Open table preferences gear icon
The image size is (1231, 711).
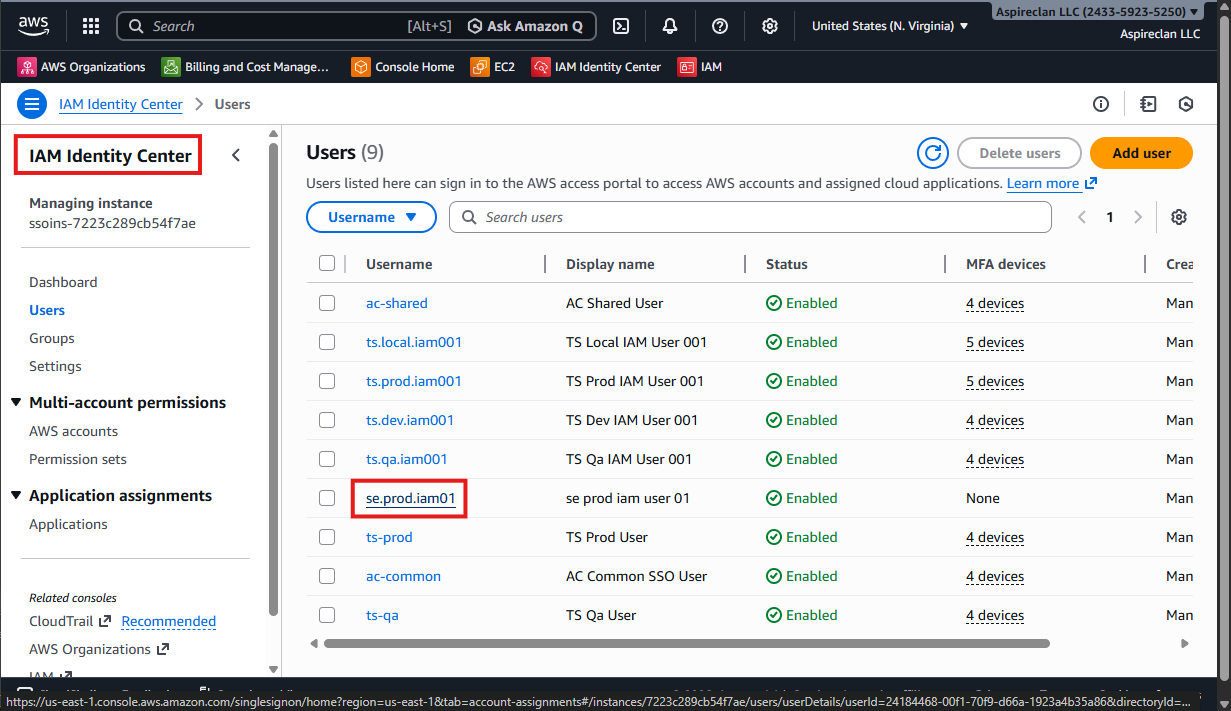[1179, 217]
